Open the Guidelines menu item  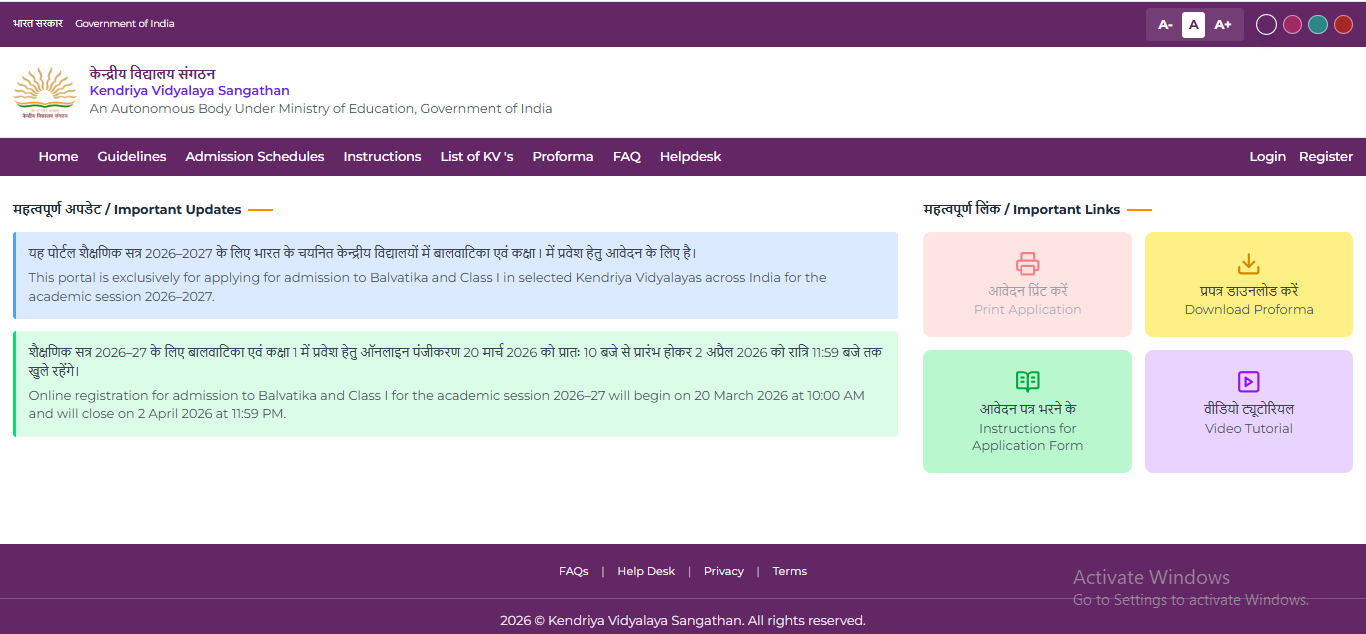click(131, 156)
